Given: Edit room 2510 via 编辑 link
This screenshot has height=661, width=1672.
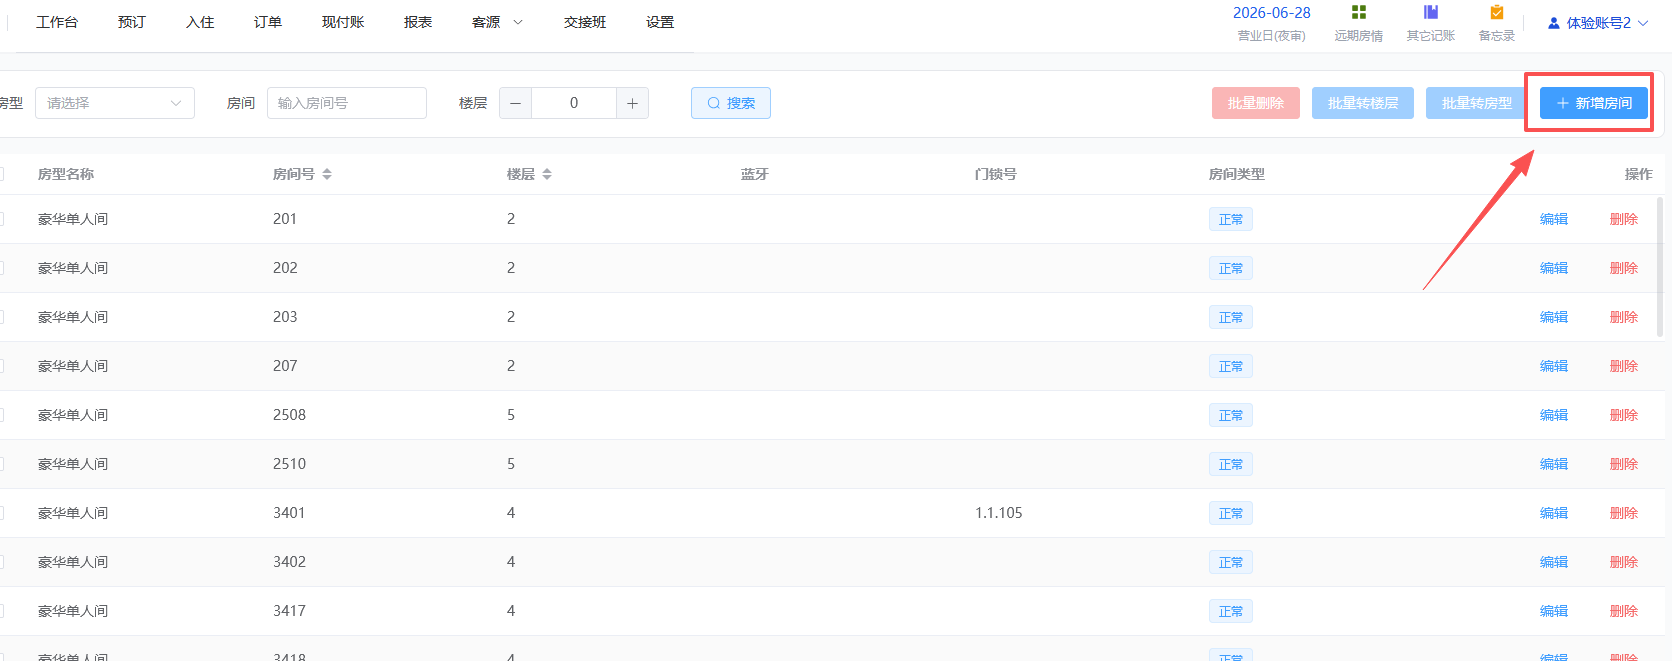Looking at the screenshot, I should click(1554, 464).
